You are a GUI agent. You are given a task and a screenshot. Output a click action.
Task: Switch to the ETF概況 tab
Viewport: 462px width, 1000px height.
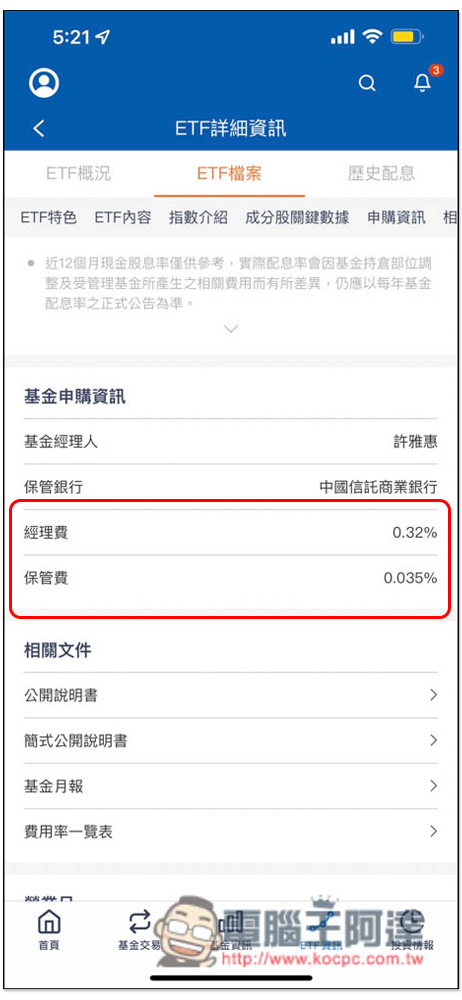click(78, 173)
